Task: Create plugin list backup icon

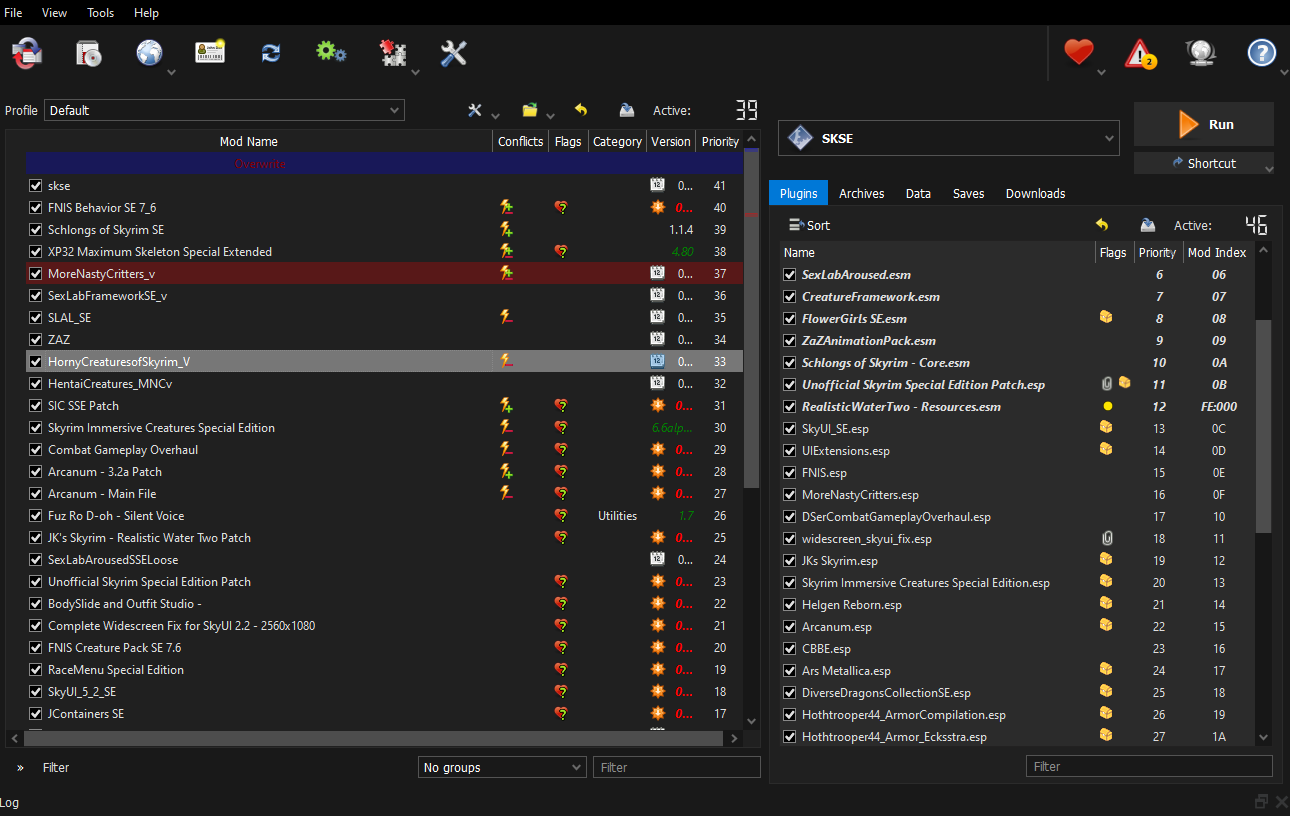Action: (1148, 225)
